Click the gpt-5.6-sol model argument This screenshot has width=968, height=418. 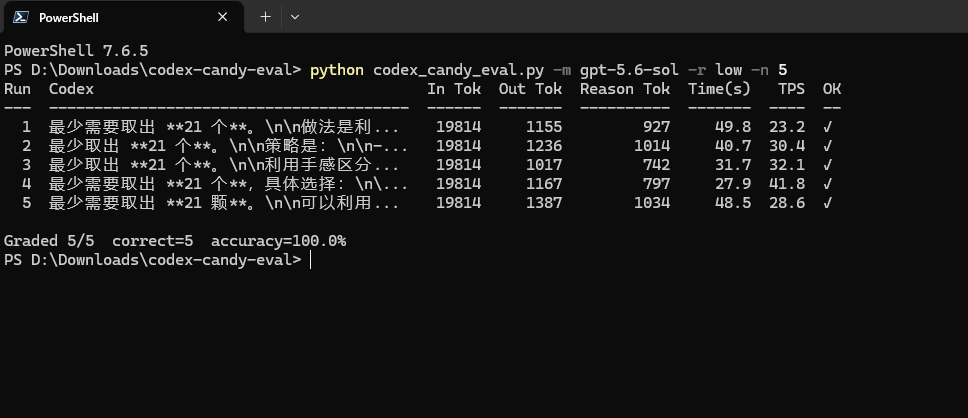tap(629, 70)
